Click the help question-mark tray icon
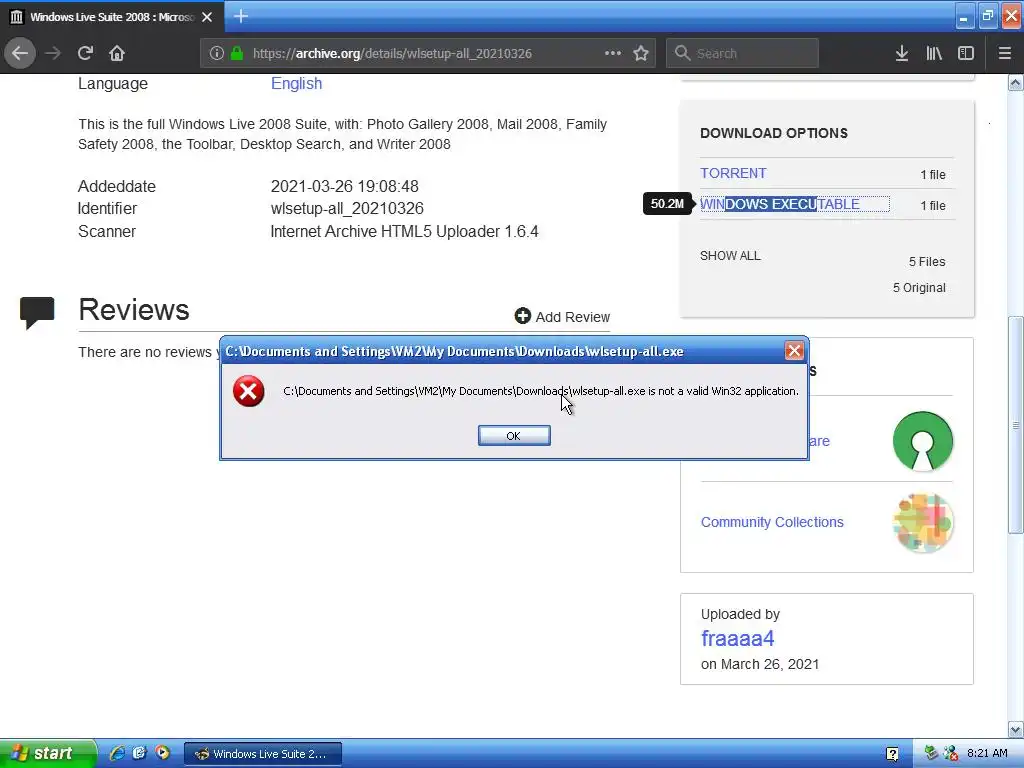This screenshot has height=768, width=1024. coord(892,754)
